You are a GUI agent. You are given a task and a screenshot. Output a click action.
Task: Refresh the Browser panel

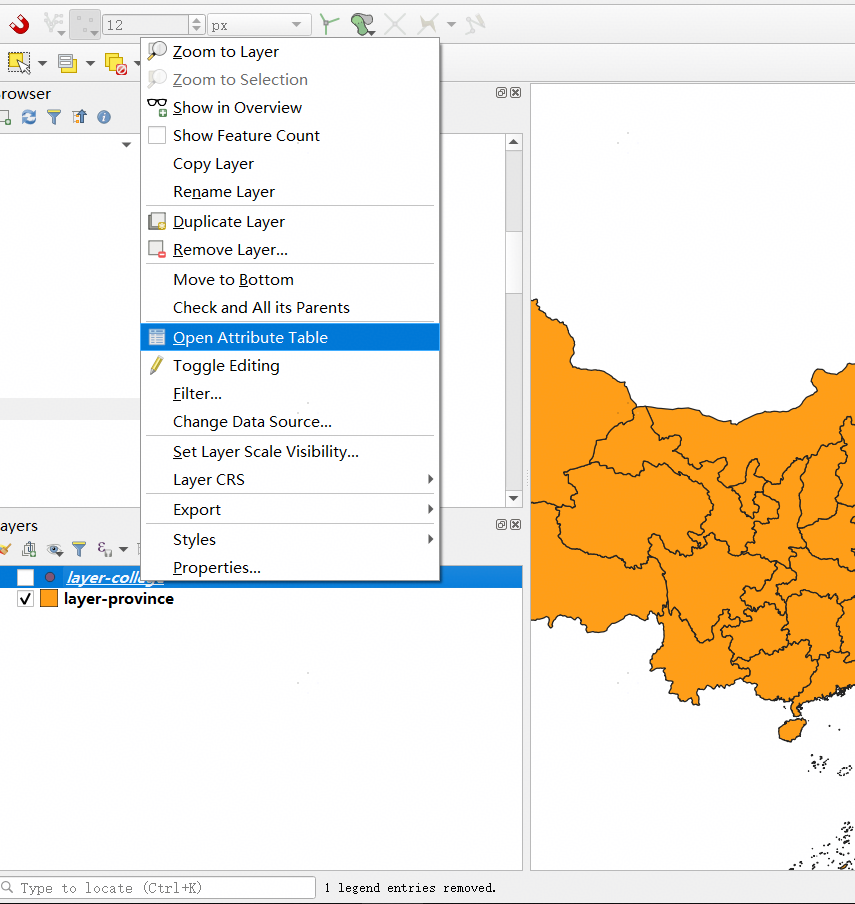[x=29, y=117]
